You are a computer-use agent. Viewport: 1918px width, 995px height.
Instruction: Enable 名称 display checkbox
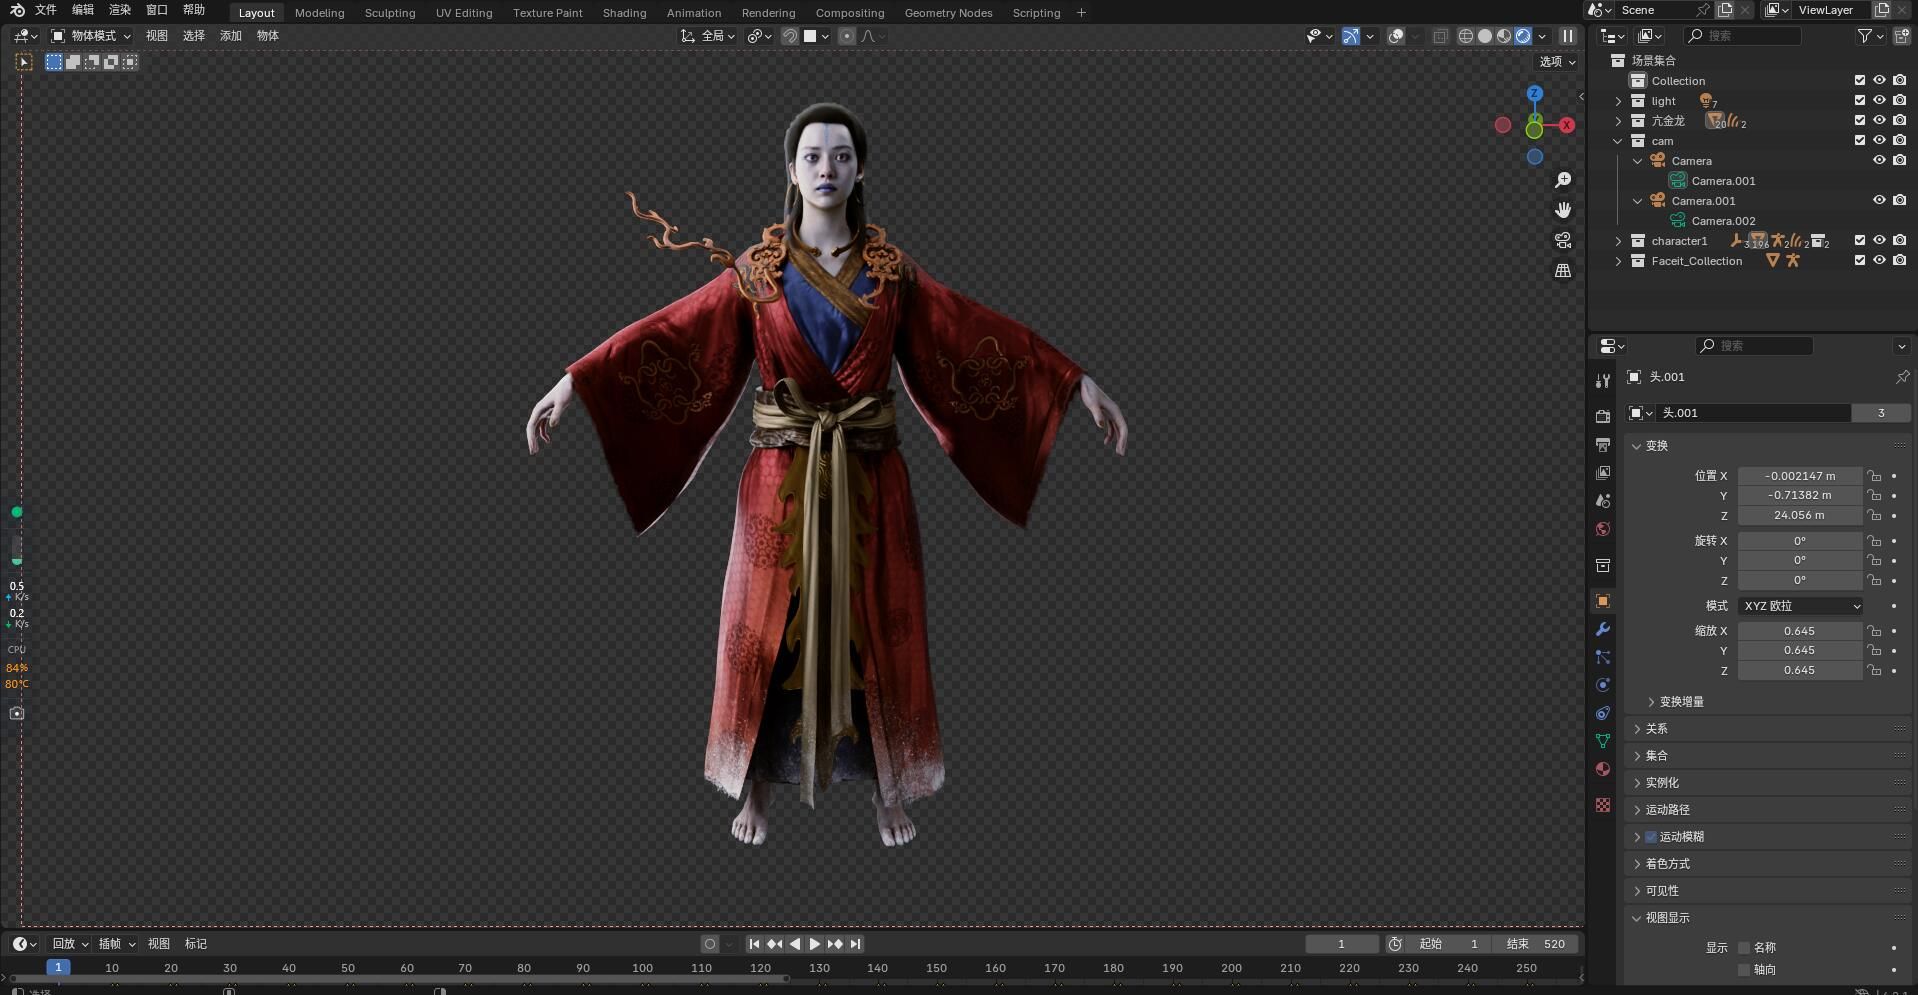1744,948
